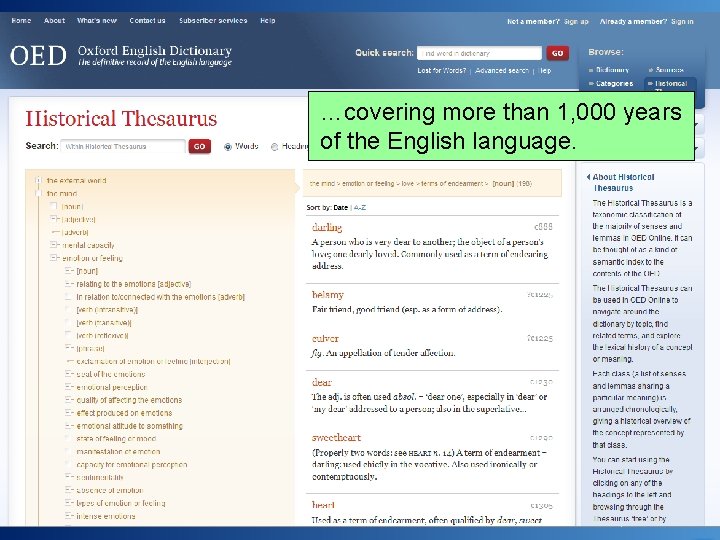Open Help link under Quick search
This screenshot has width=720, height=540.
click(545, 71)
